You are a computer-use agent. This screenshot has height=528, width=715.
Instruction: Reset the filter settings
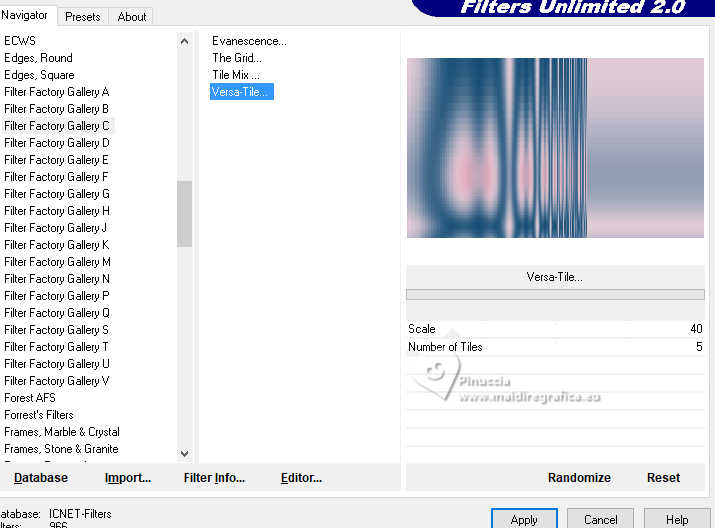(663, 478)
